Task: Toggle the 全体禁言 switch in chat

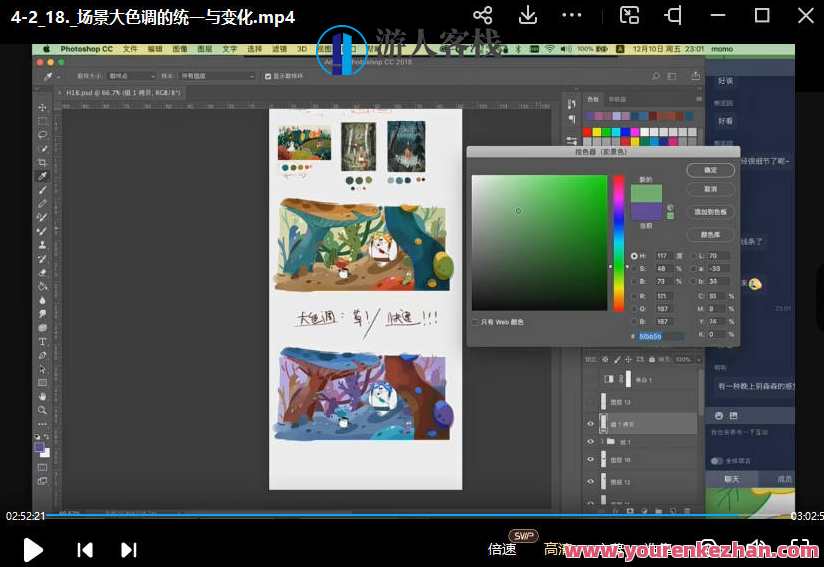Action: [x=717, y=461]
